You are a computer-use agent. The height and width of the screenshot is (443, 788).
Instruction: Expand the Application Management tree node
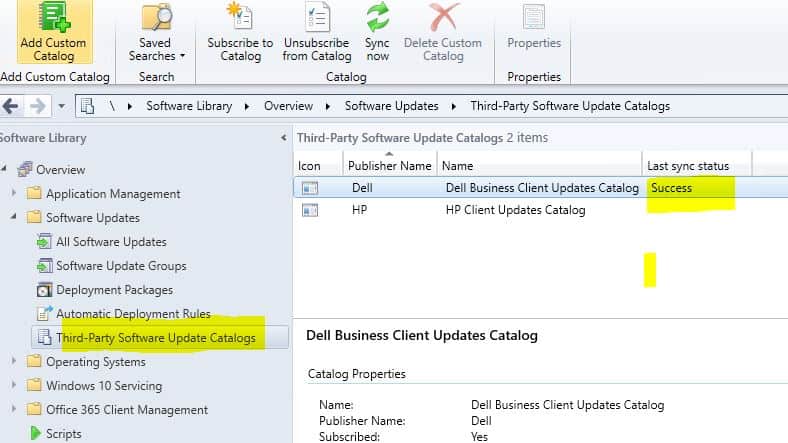(14, 193)
